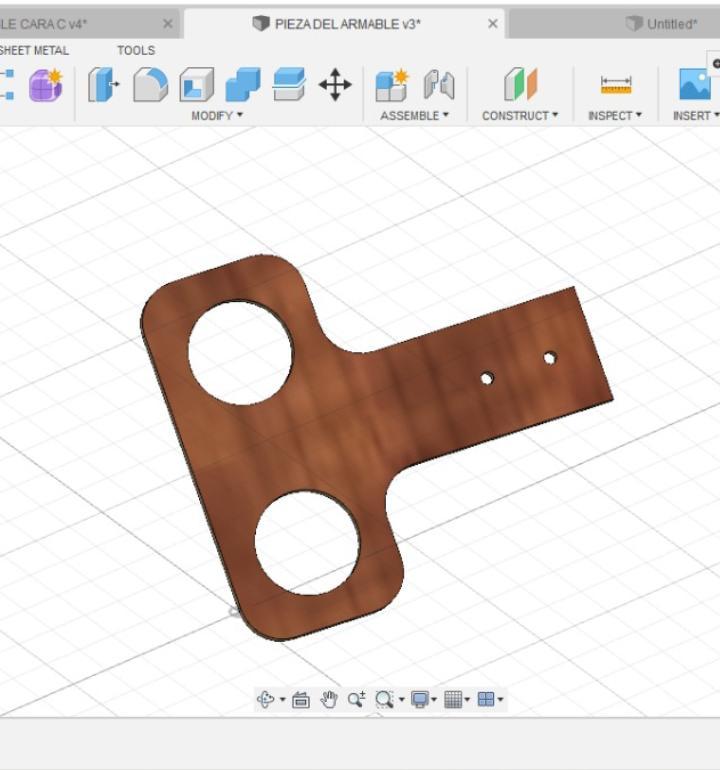Switch to the Untitled document tab
This screenshot has height=770, width=720.
tap(615, 24)
